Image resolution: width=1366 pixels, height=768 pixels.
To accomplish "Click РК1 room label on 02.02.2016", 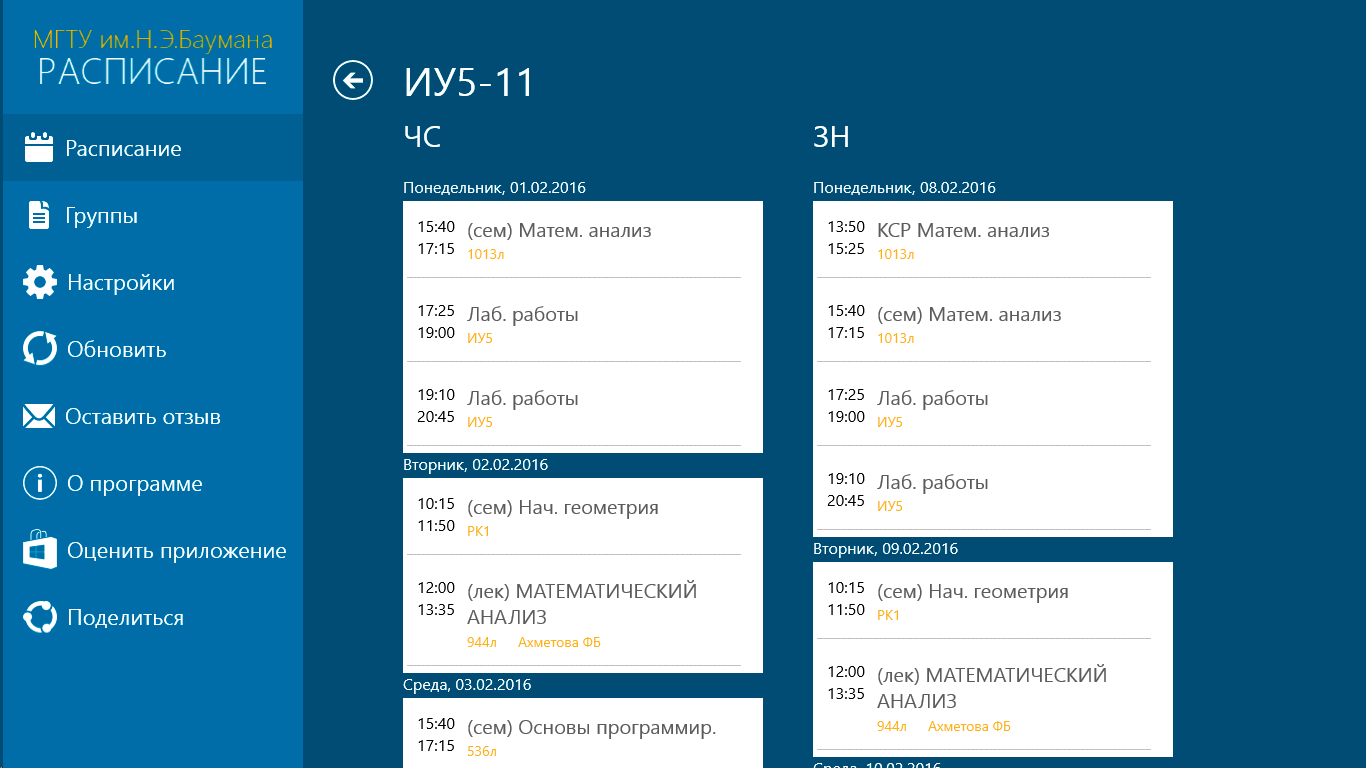I will 478,532.
